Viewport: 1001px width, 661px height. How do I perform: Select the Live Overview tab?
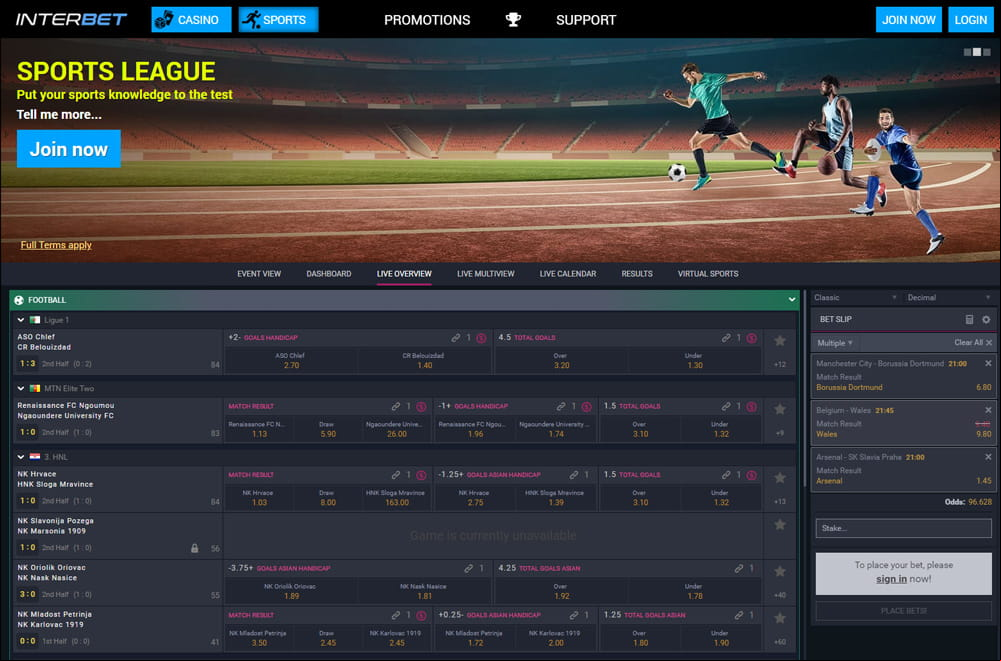tap(404, 274)
